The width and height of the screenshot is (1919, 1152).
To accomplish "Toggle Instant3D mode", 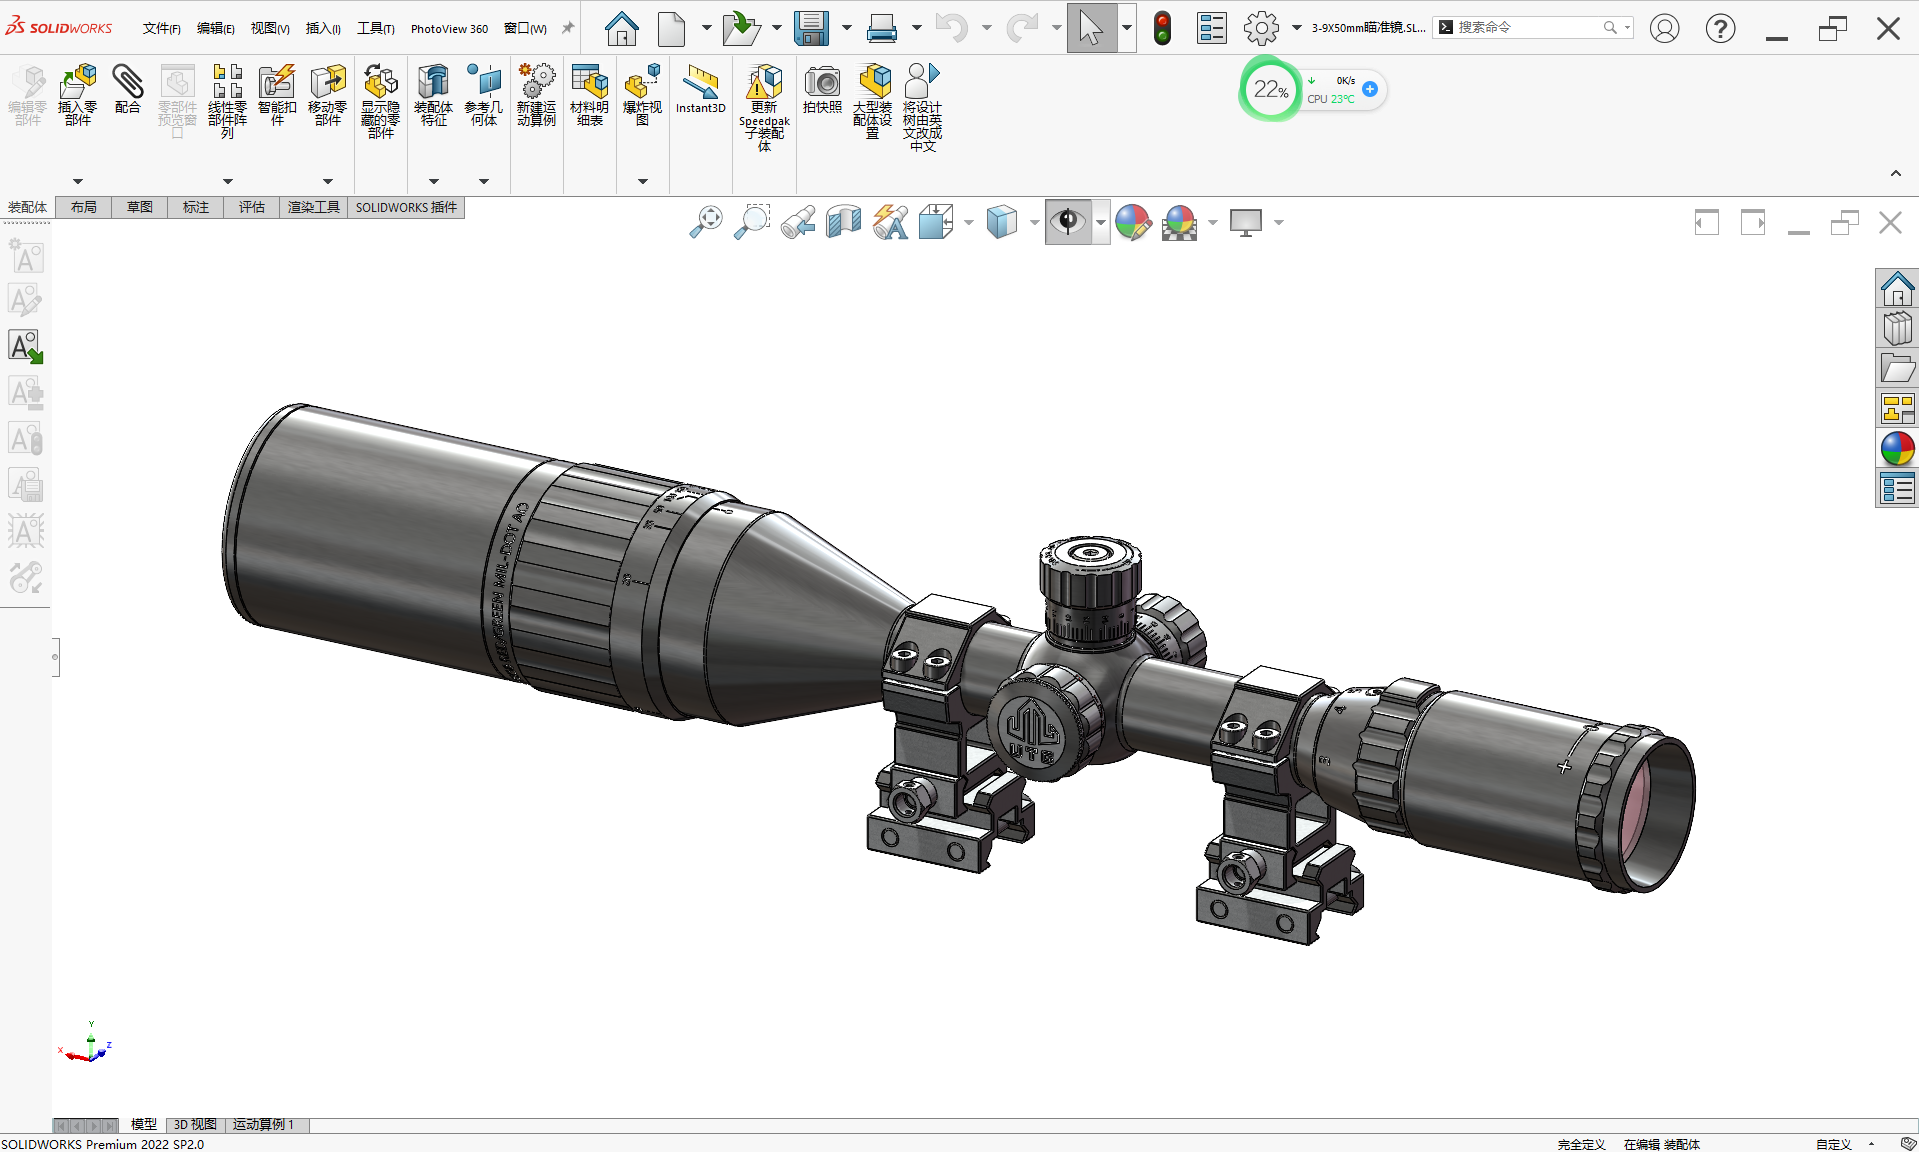I will point(700,89).
